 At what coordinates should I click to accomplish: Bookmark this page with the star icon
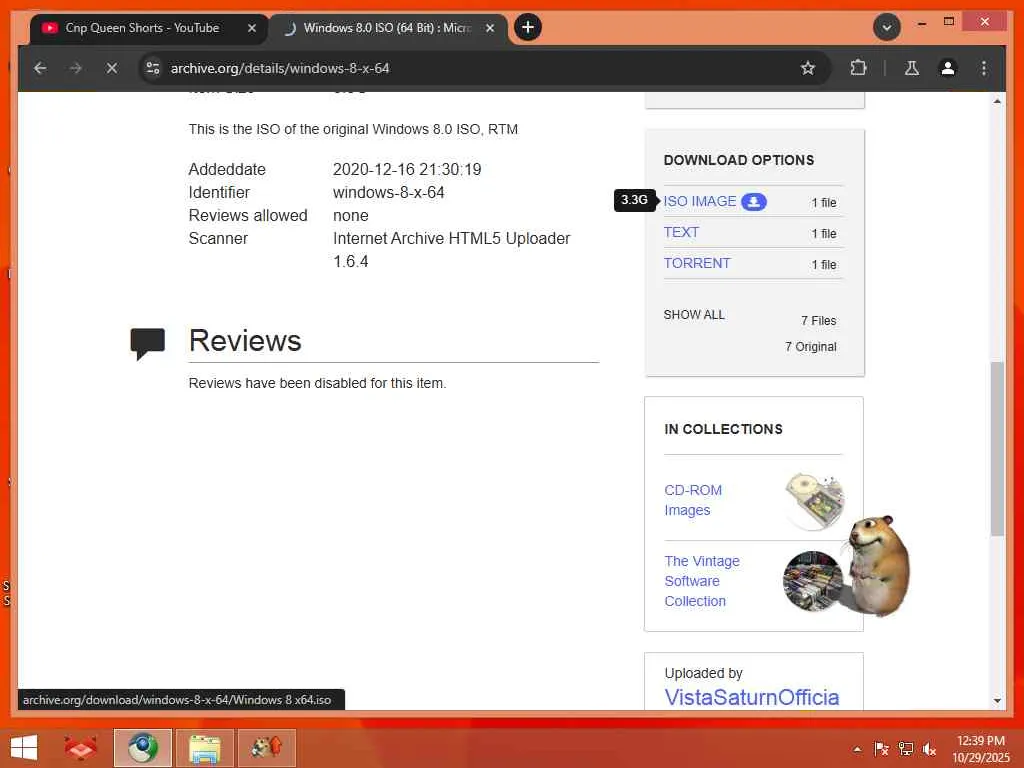808,68
